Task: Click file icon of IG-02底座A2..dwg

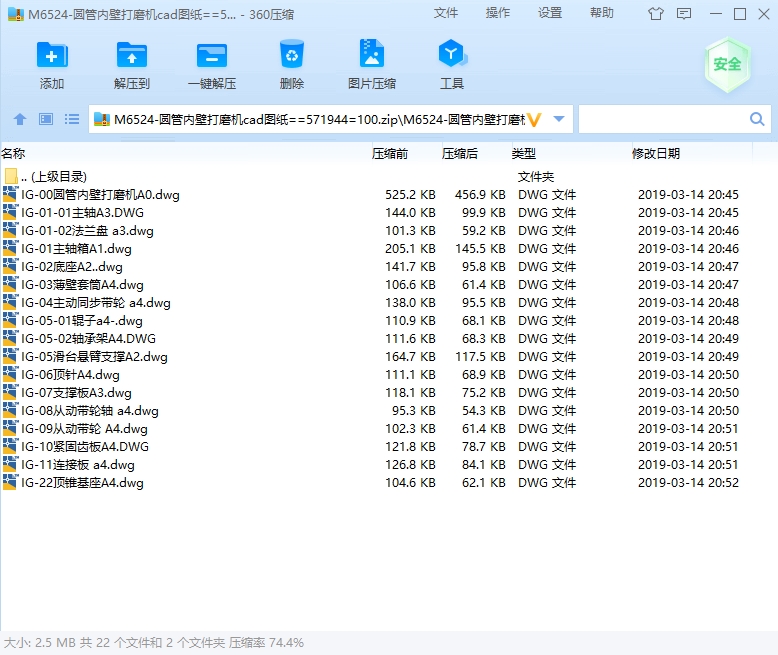Action: point(10,266)
